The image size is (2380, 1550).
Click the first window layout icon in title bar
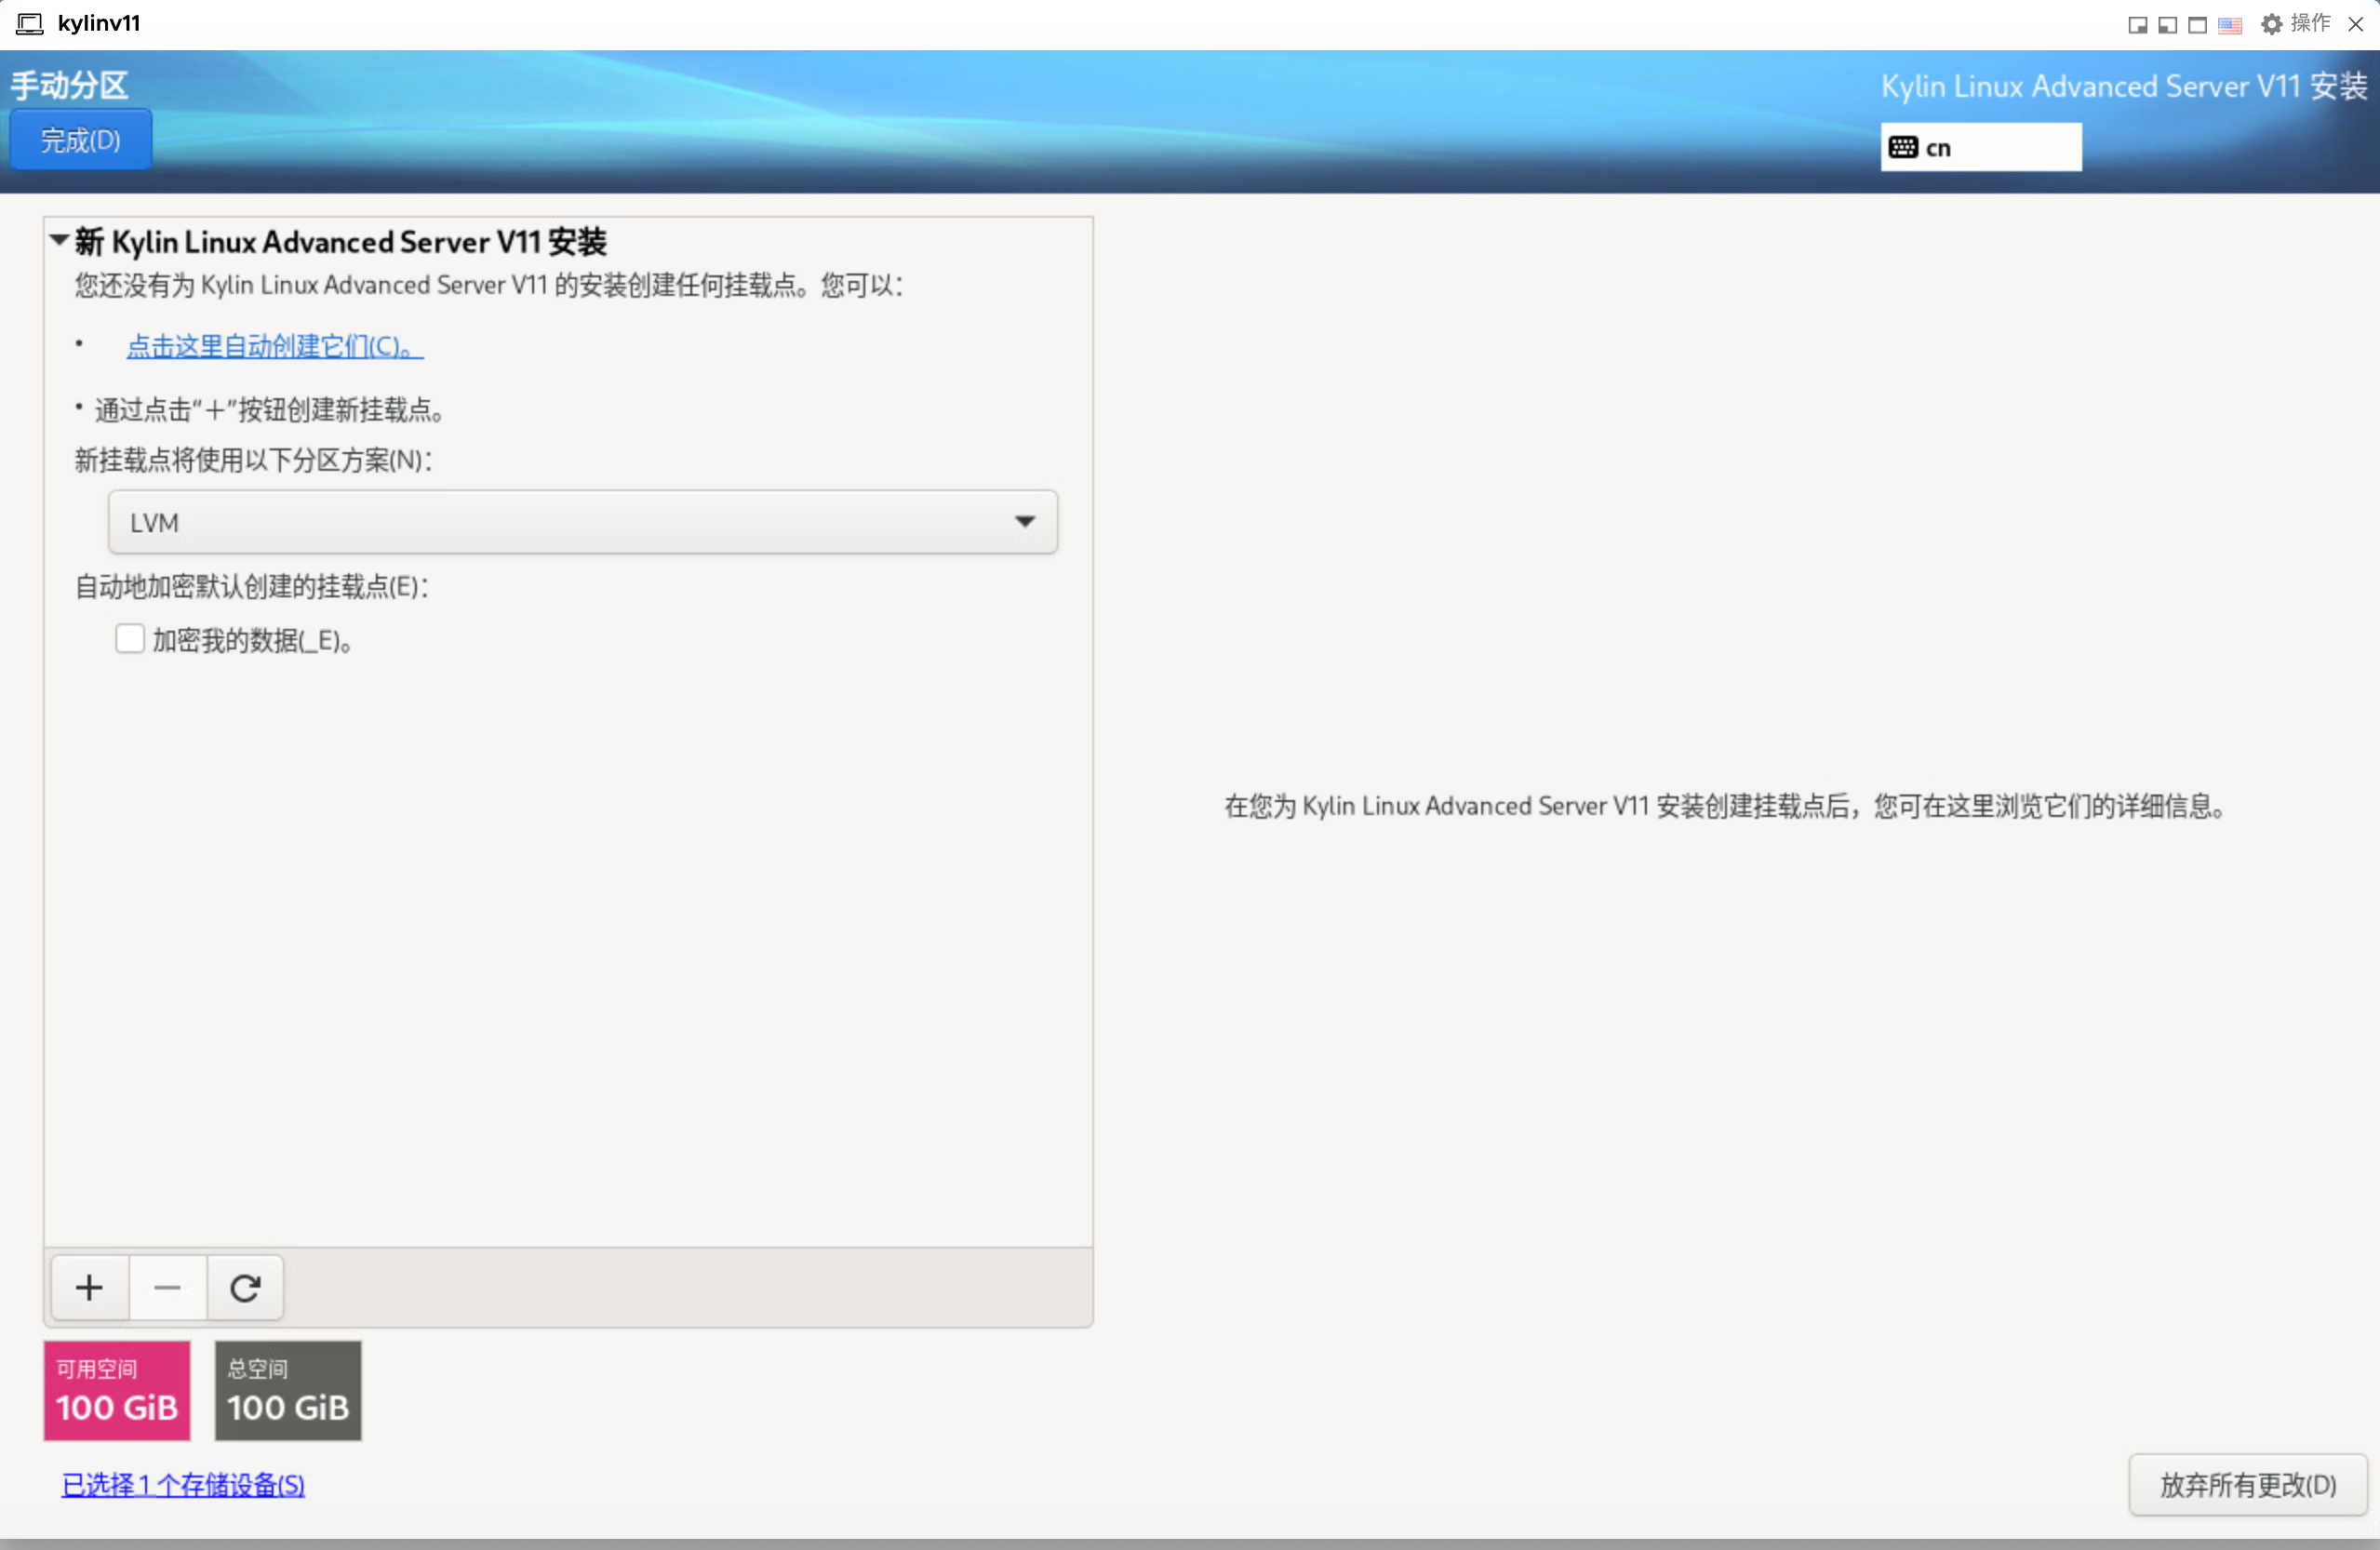(2137, 25)
